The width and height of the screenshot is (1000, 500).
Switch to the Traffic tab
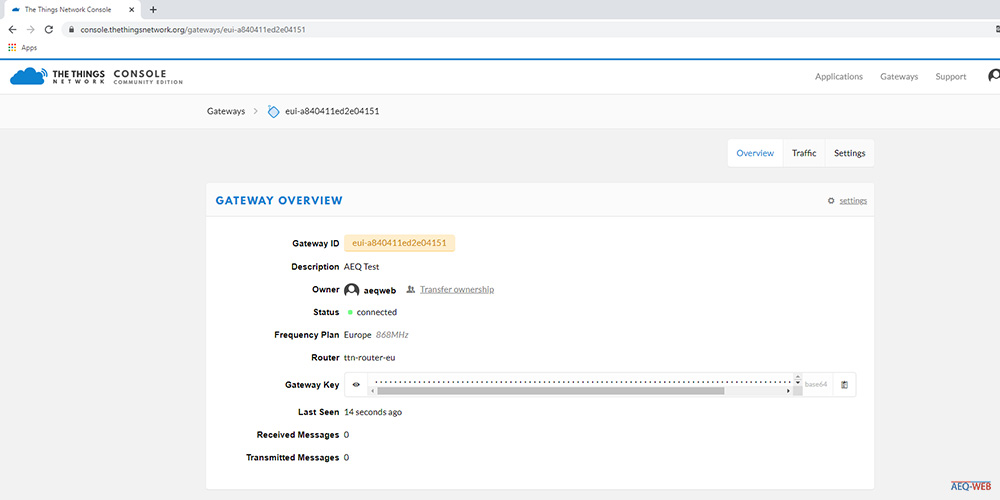[804, 153]
